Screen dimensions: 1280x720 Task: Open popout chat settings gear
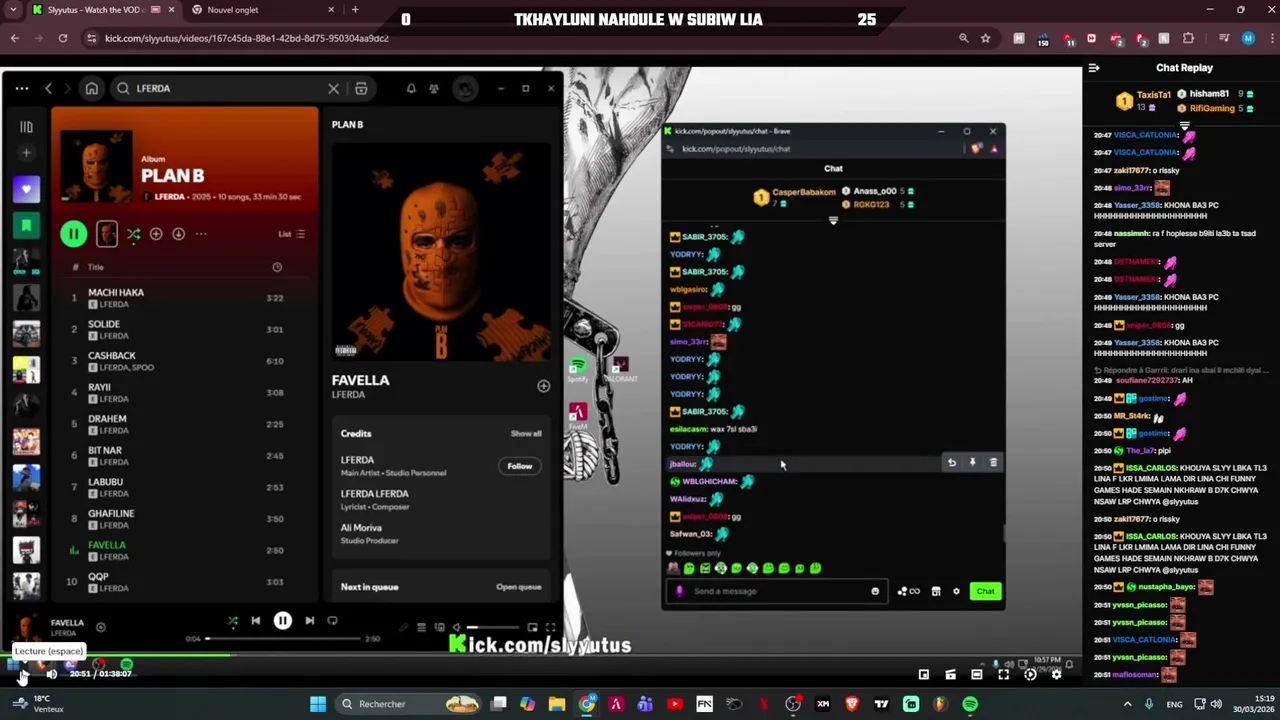pos(956,591)
